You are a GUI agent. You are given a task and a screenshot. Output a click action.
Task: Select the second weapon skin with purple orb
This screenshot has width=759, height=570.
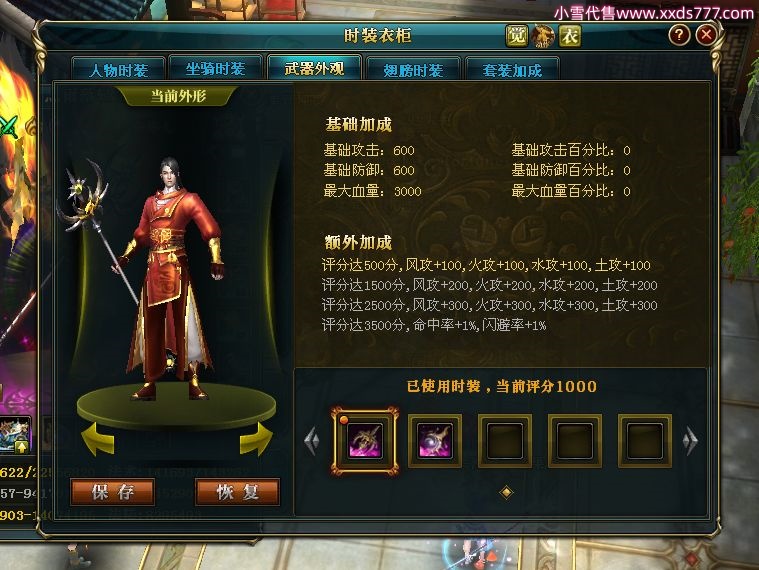435,440
